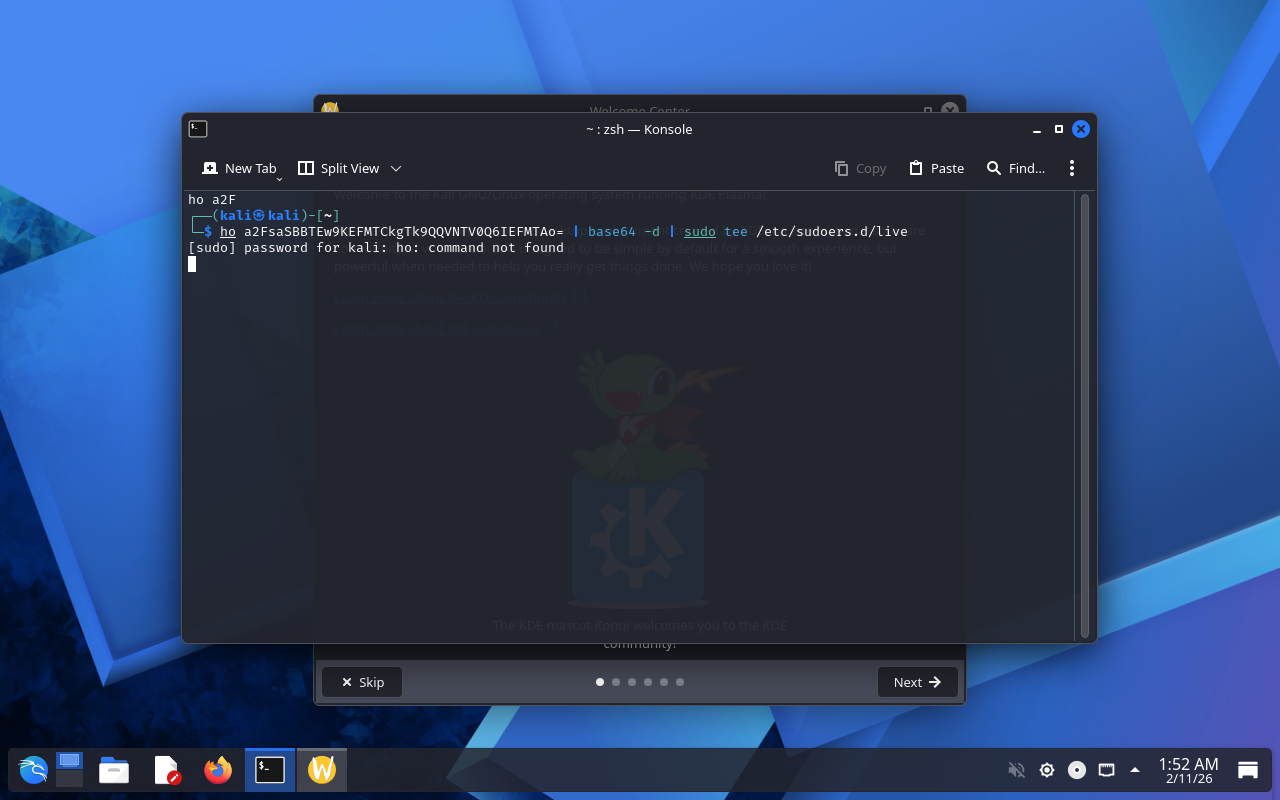Viewport: 1280px width, 800px height.
Task: Select the third page indicator dot
Action: pyautogui.click(x=632, y=682)
